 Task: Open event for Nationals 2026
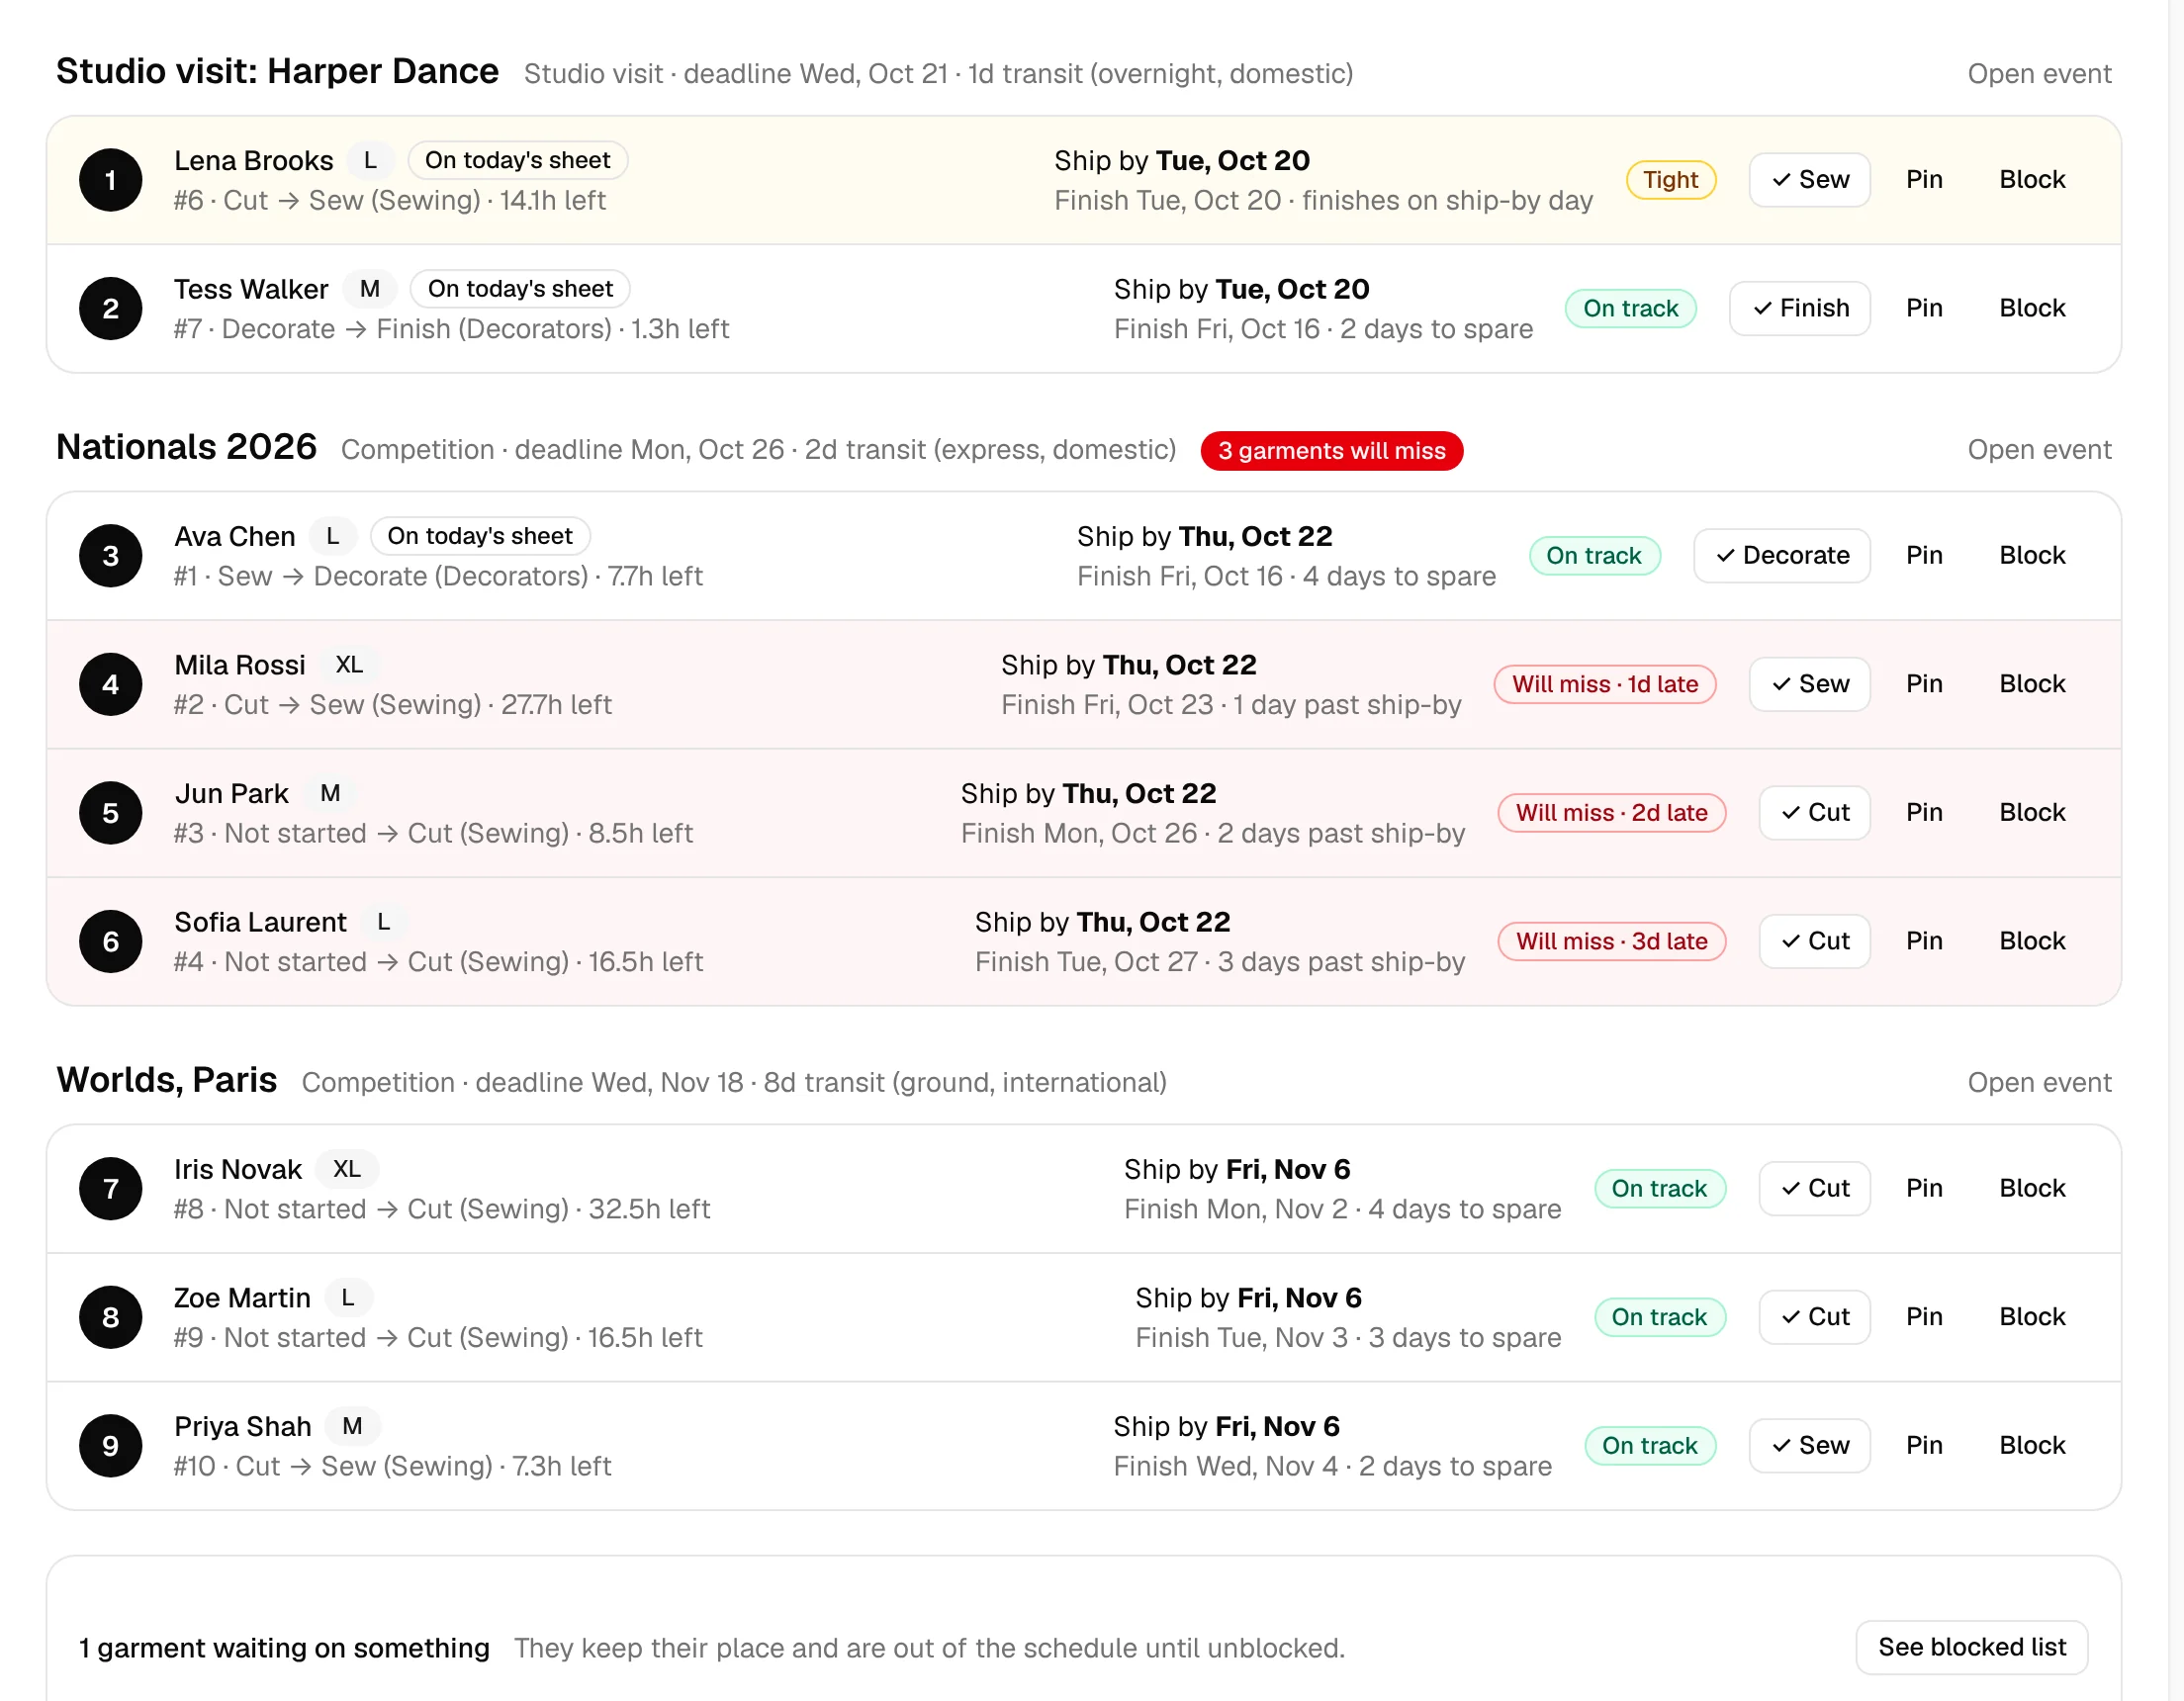coord(2039,450)
